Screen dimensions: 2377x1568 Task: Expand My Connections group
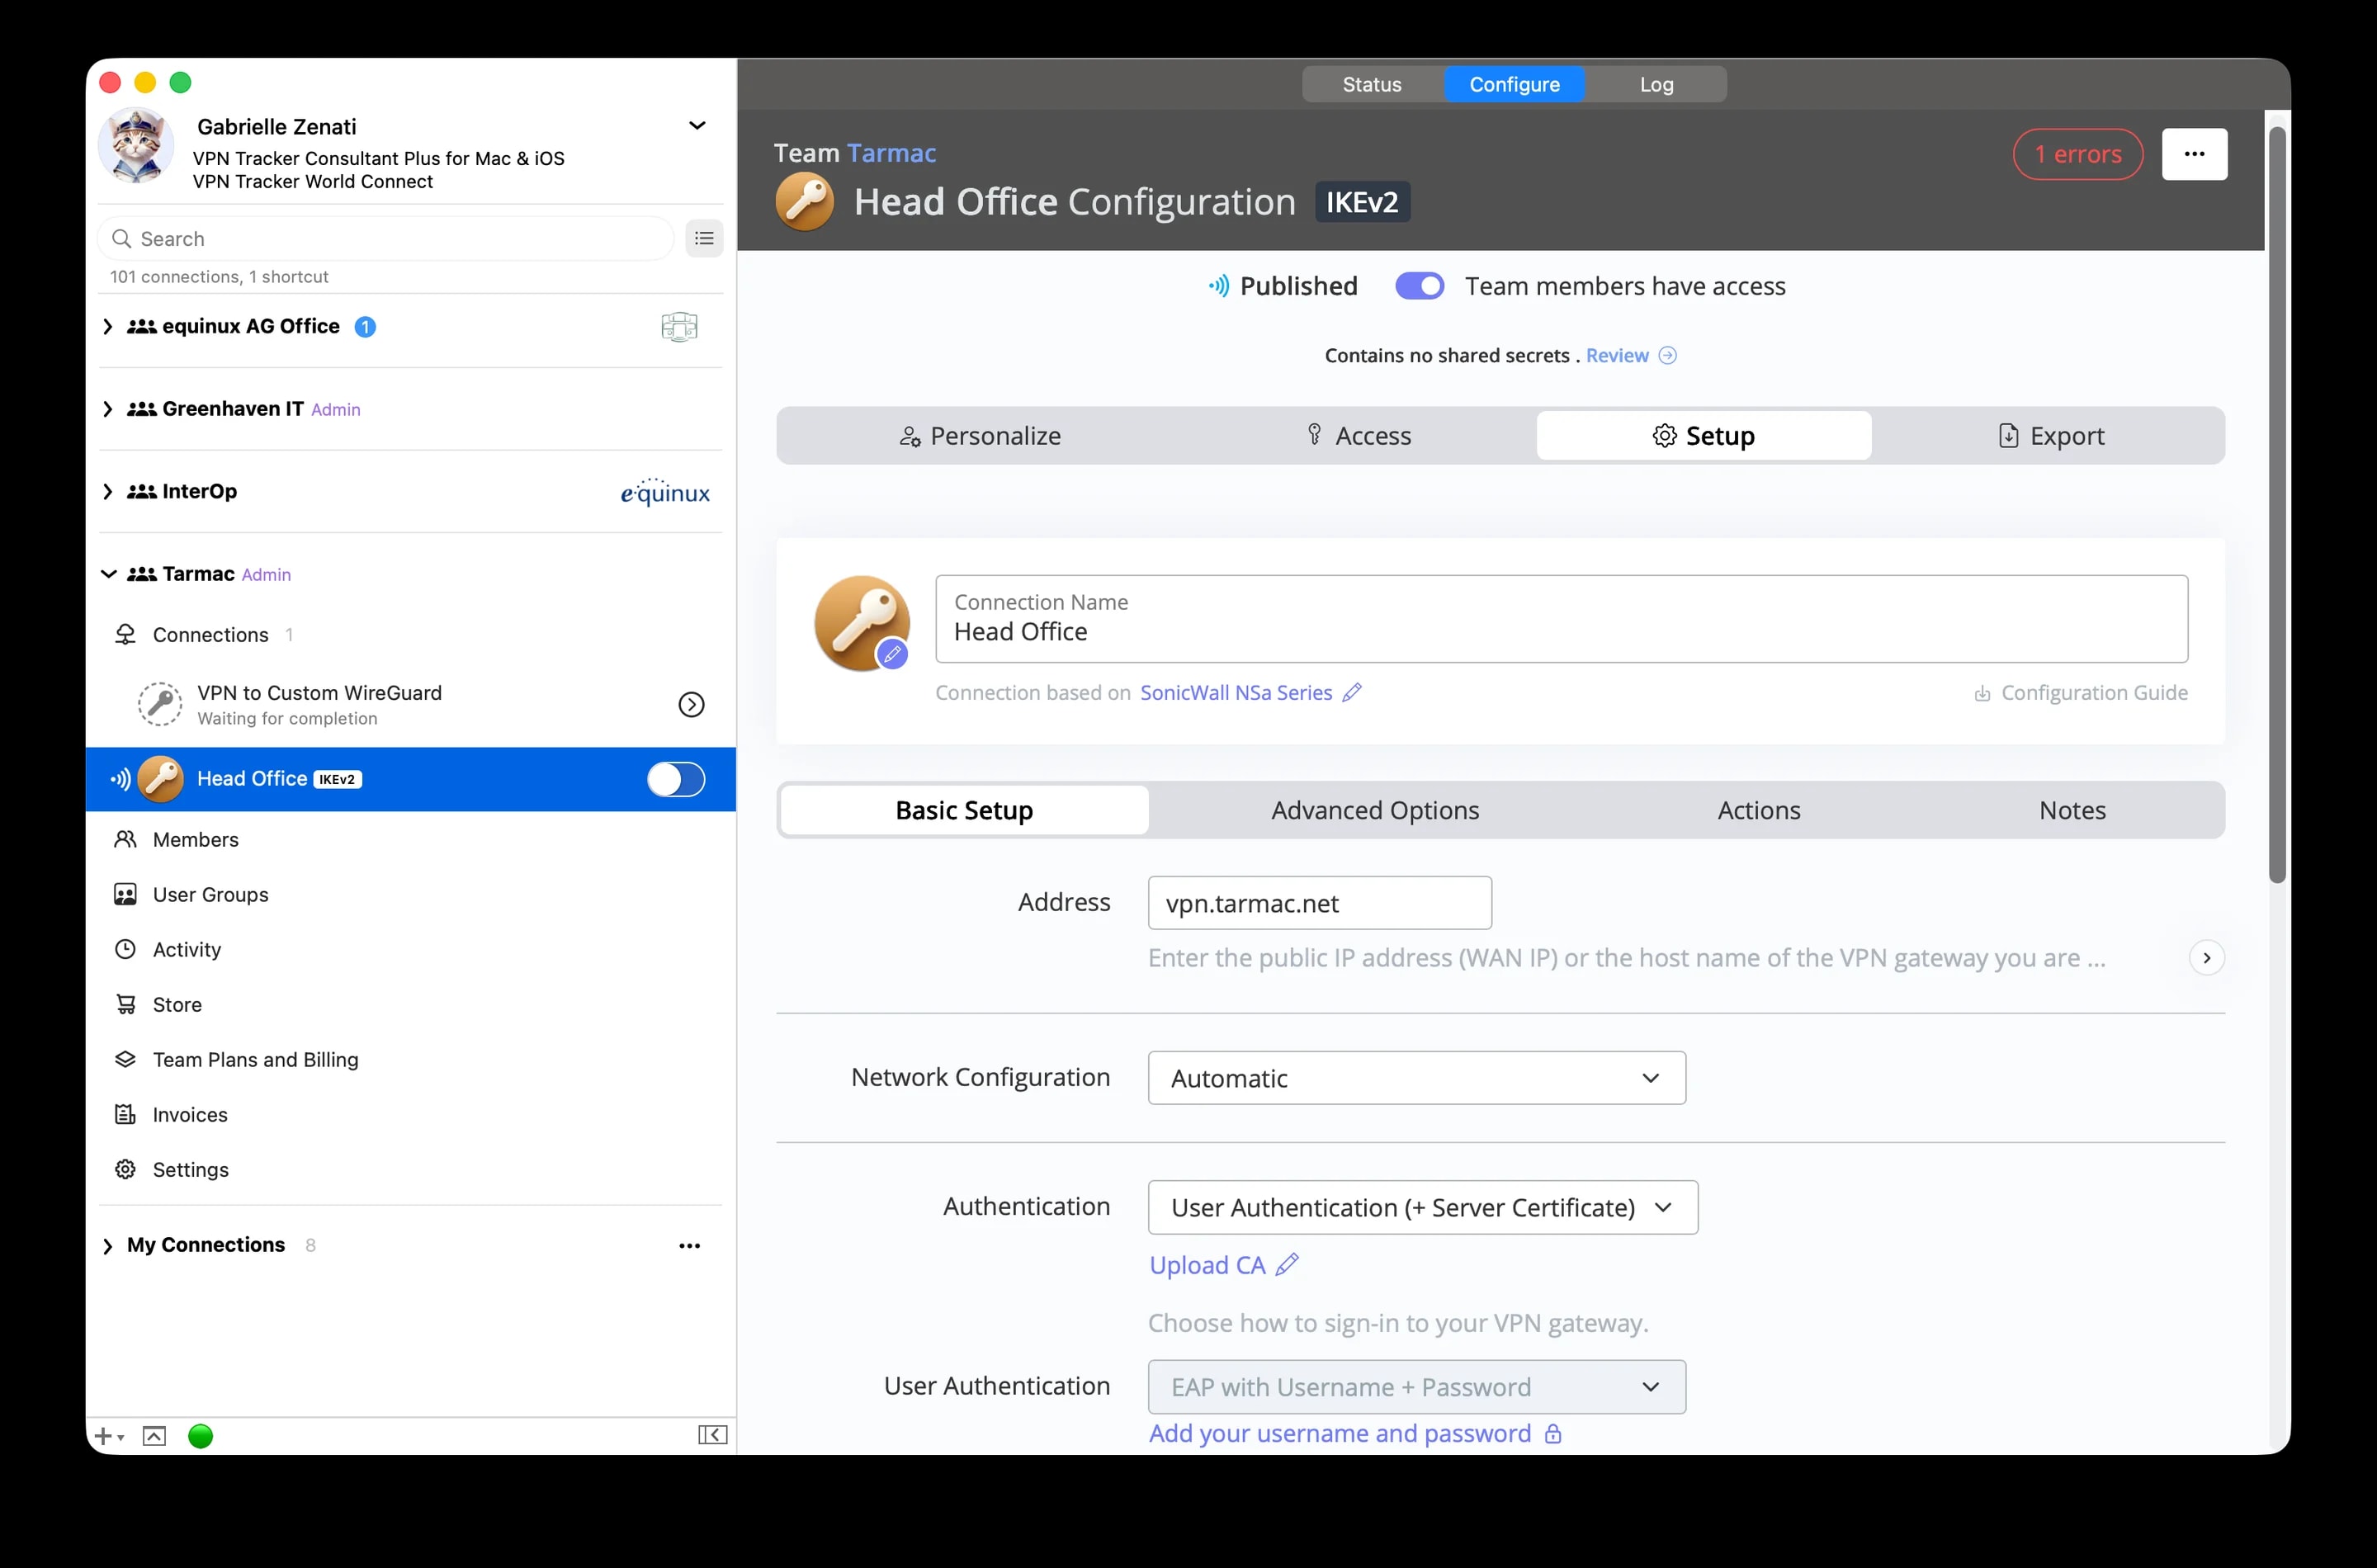point(108,1246)
